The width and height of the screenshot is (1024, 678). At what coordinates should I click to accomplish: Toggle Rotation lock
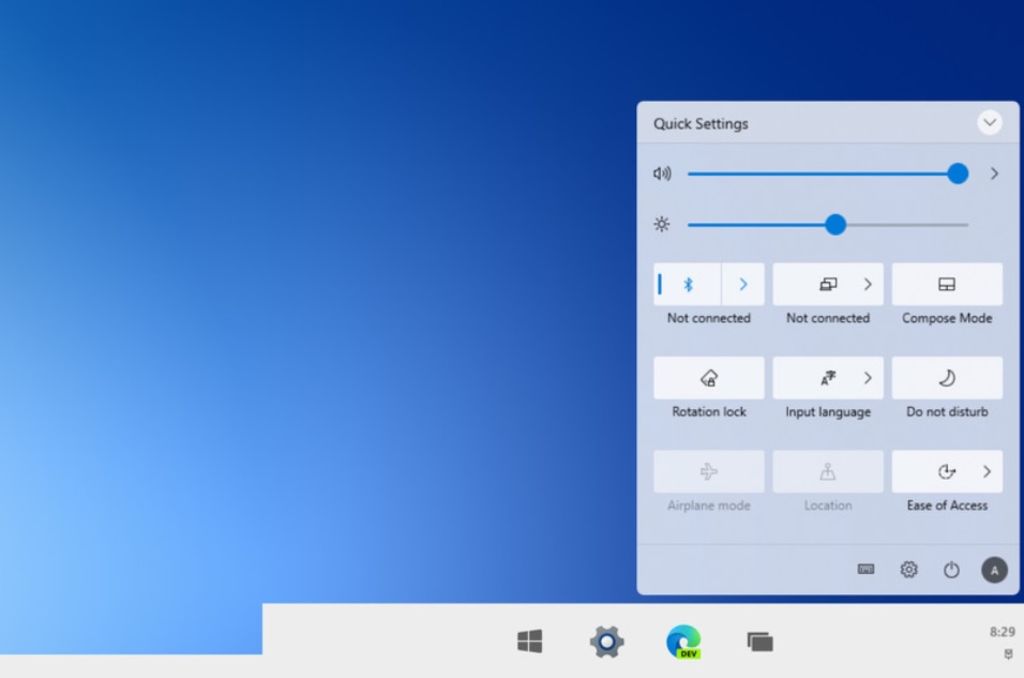pos(709,378)
